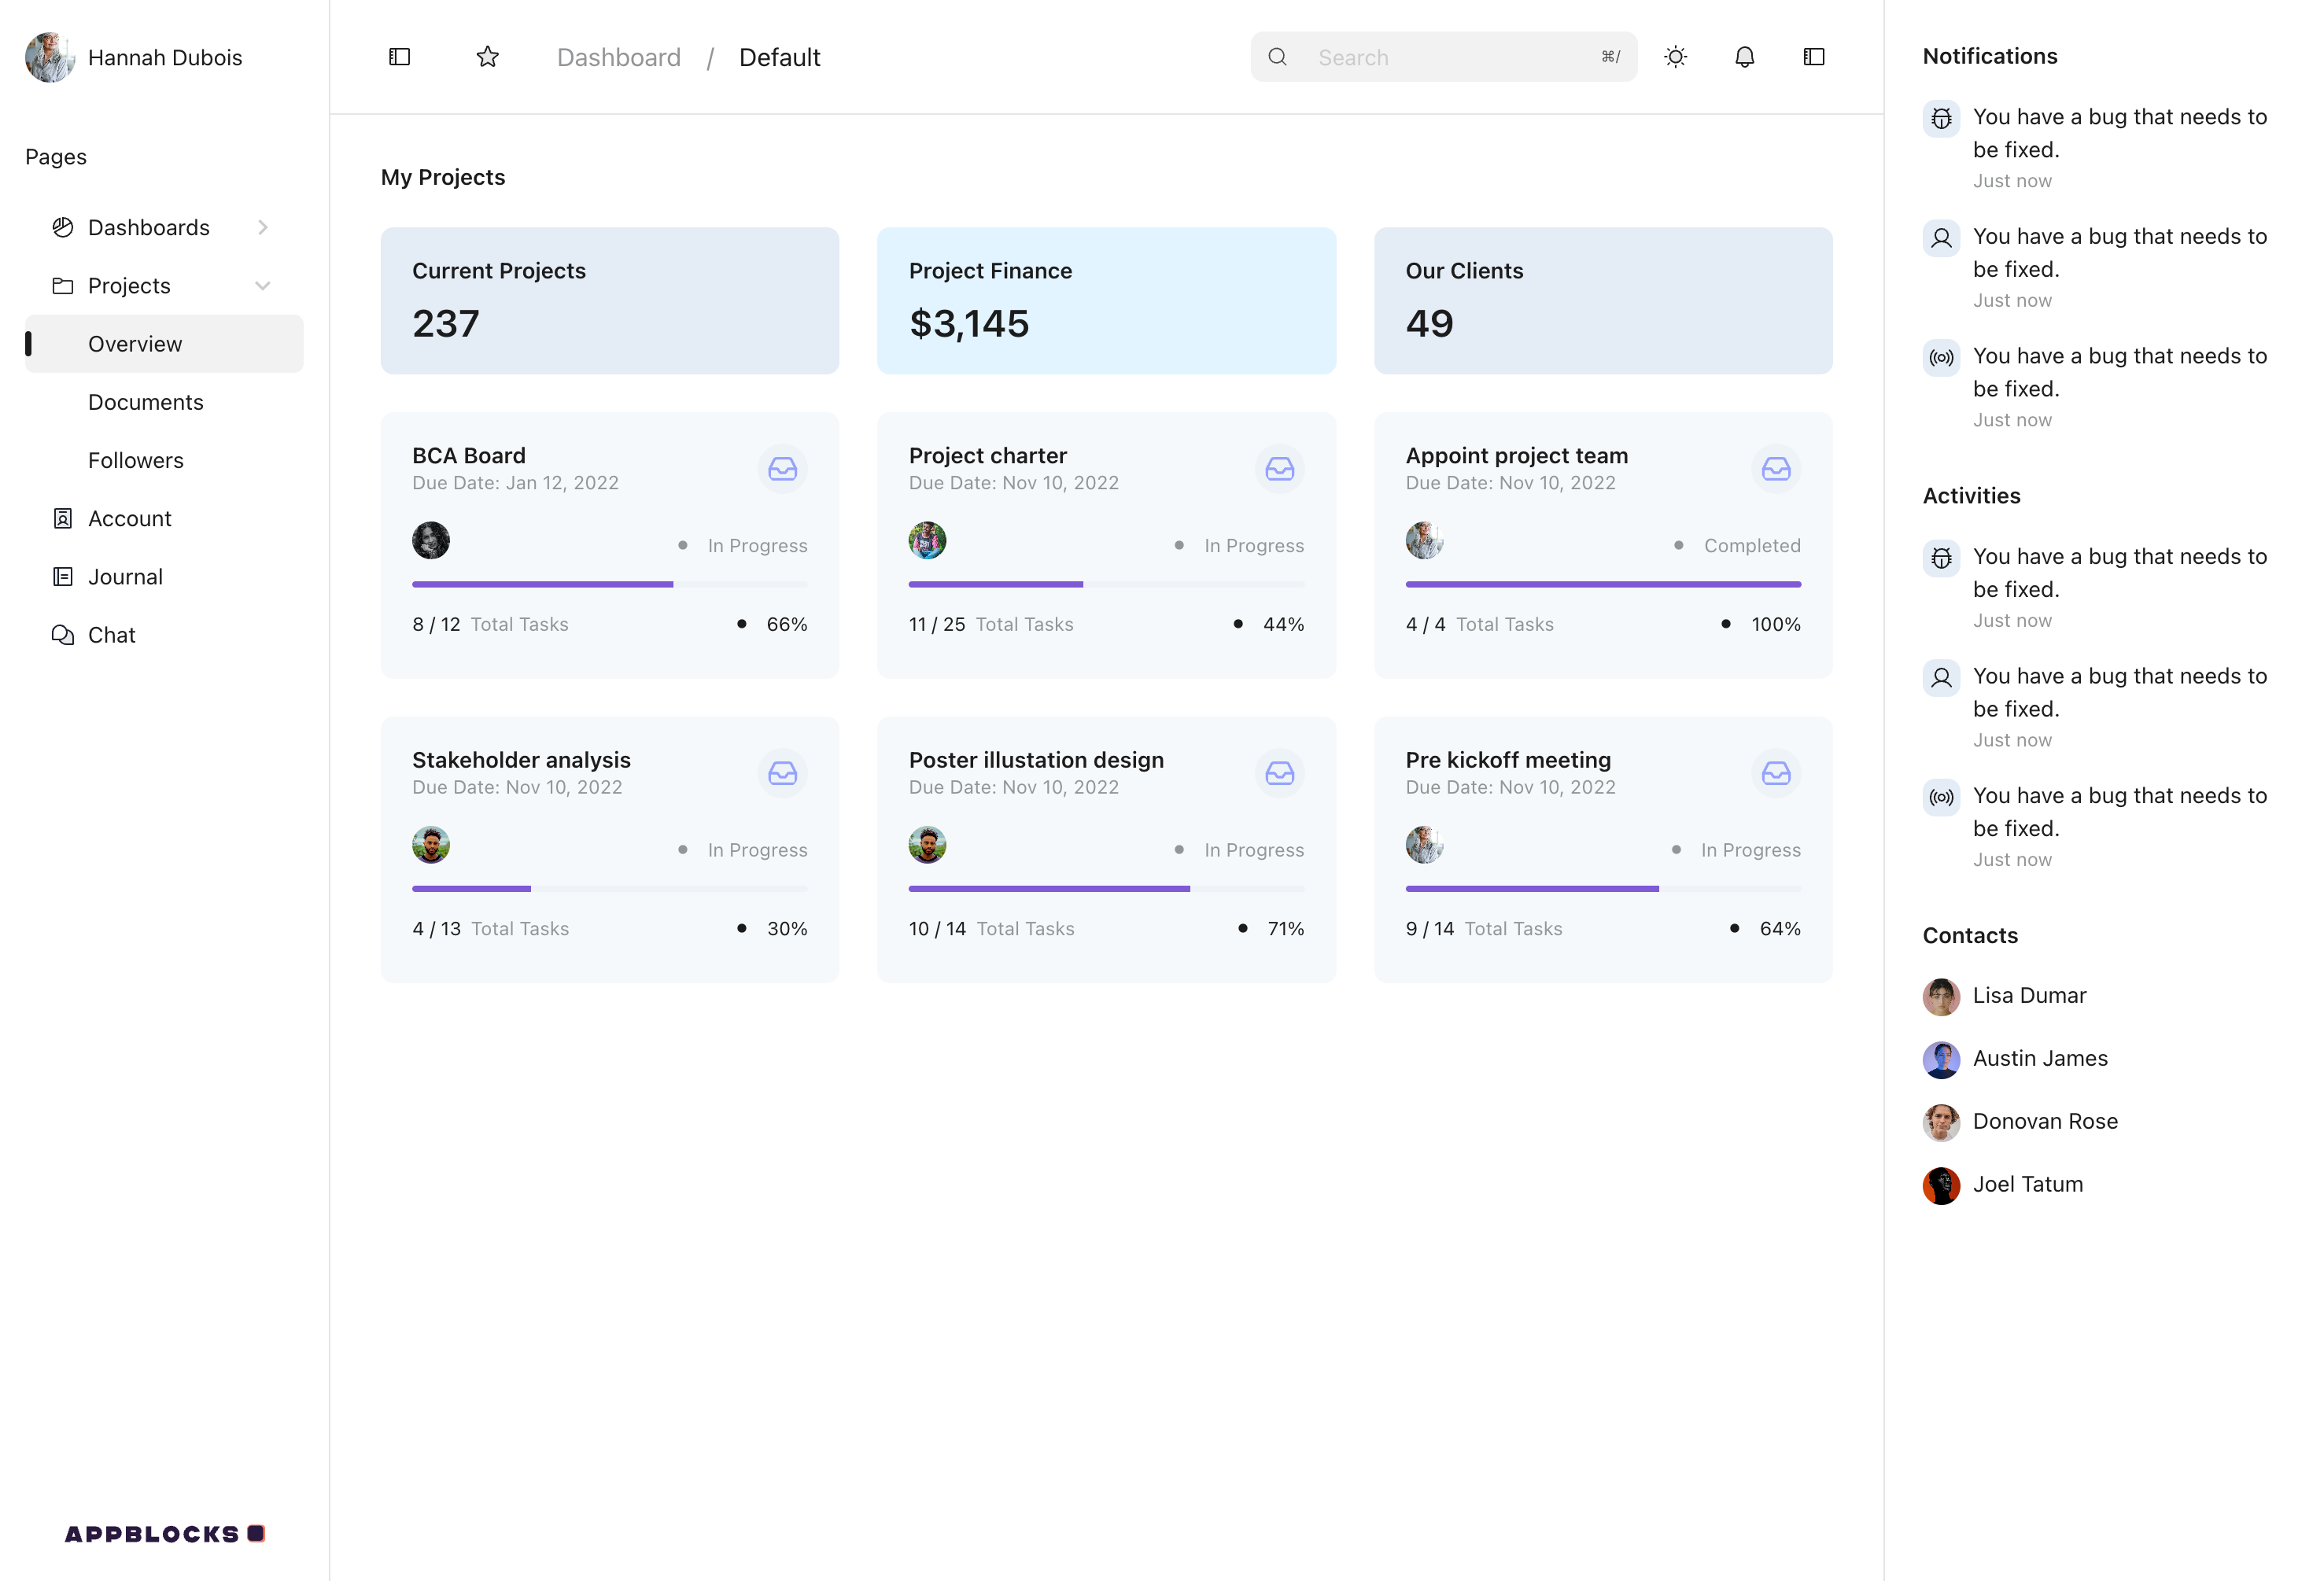
Task: Click the inbox icon on Project charter card
Action: click(x=1279, y=468)
